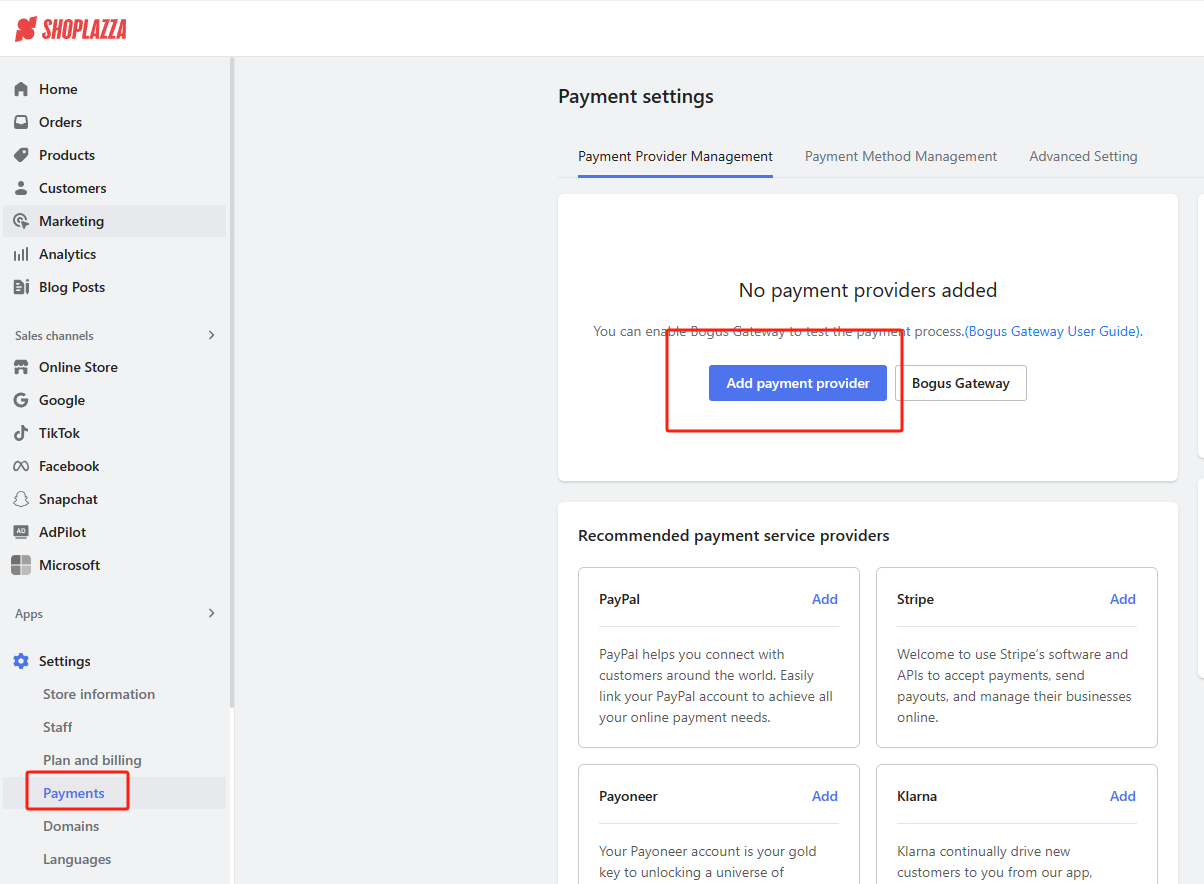Viewport: 1204px width, 884px height.
Task: Click the TikTok logo icon
Action: pyautogui.click(x=21, y=433)
